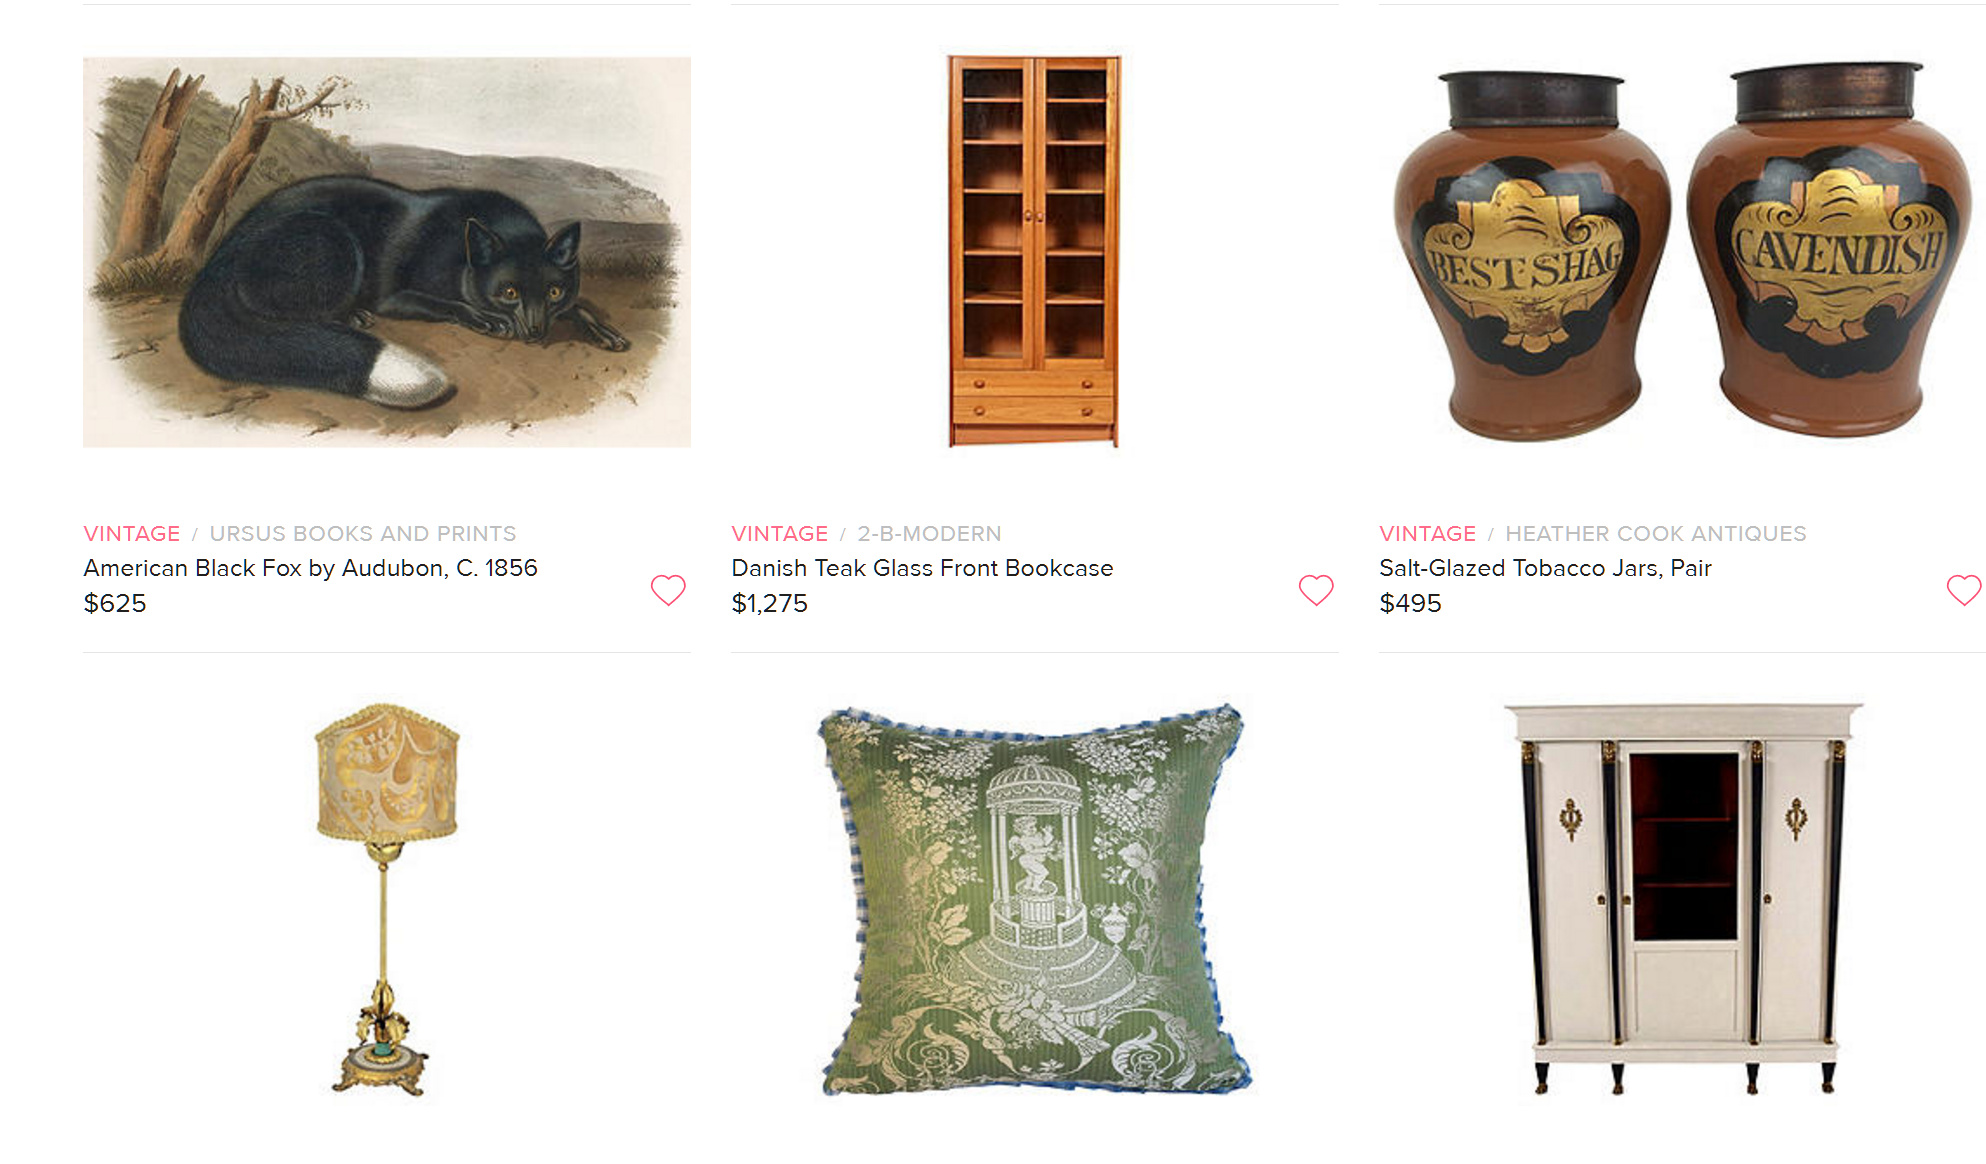The image size is (1986, 1164).
Task: Click the Vintage tag above the fox print
Action: 132,534
